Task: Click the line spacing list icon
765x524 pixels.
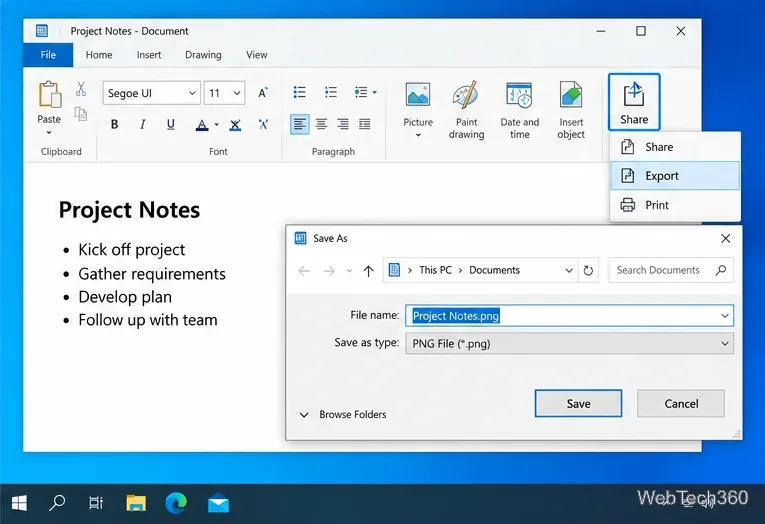Action: (361, 92)
